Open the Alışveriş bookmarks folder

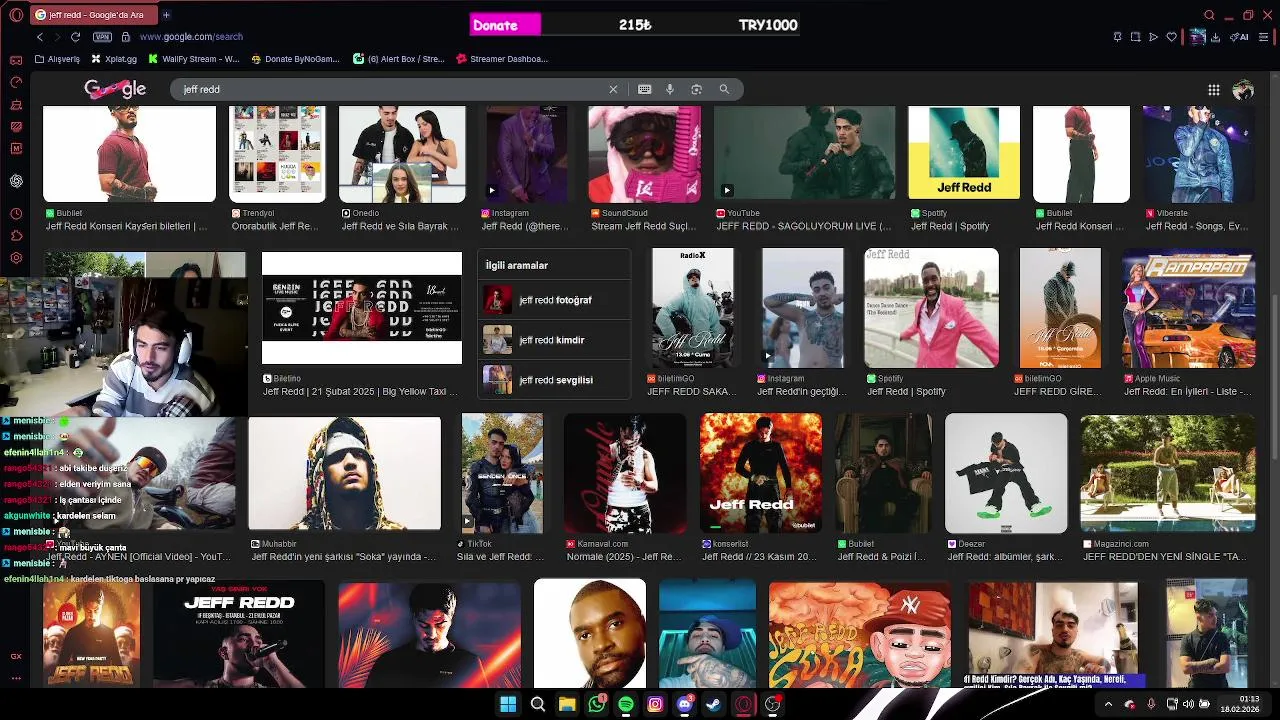pyautogui.click(x=56, y=59)
